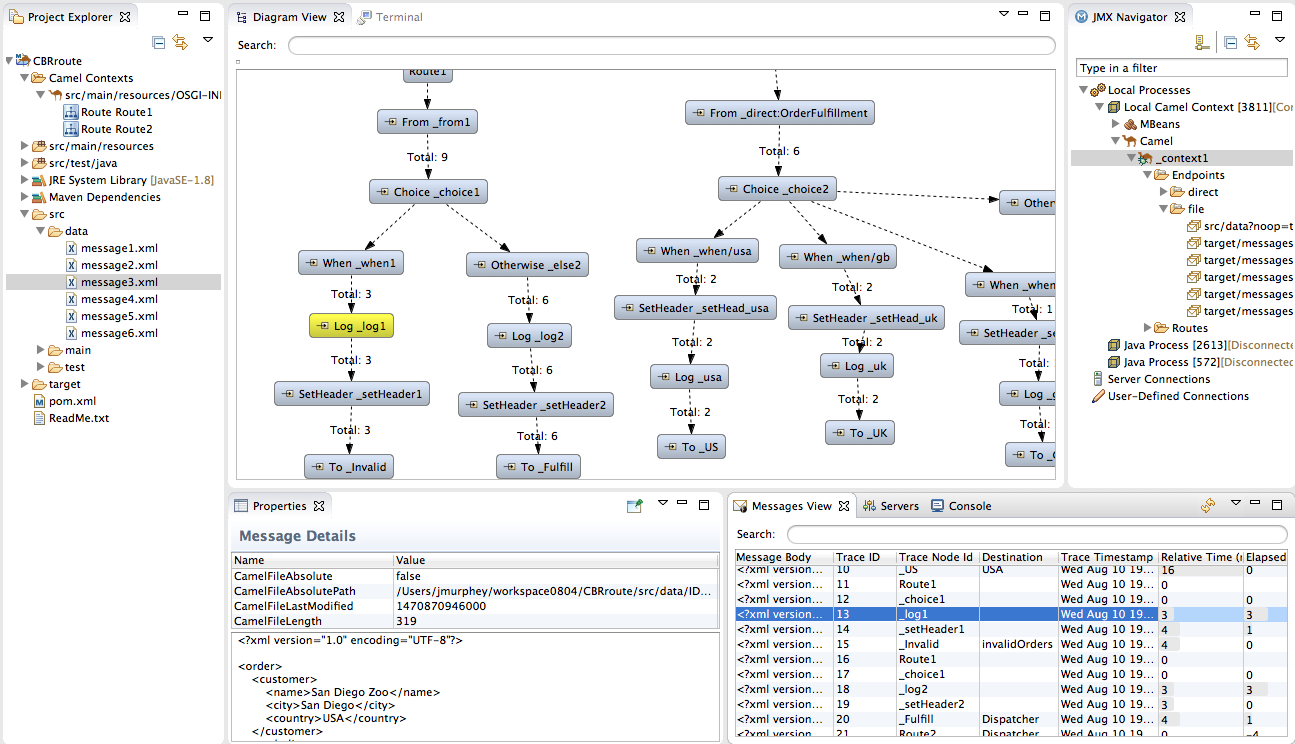The height and width of the screenshot is (744, 1295).
Task: Collapse the Camel Contexts folder
Action: click(x=25, y=78)
